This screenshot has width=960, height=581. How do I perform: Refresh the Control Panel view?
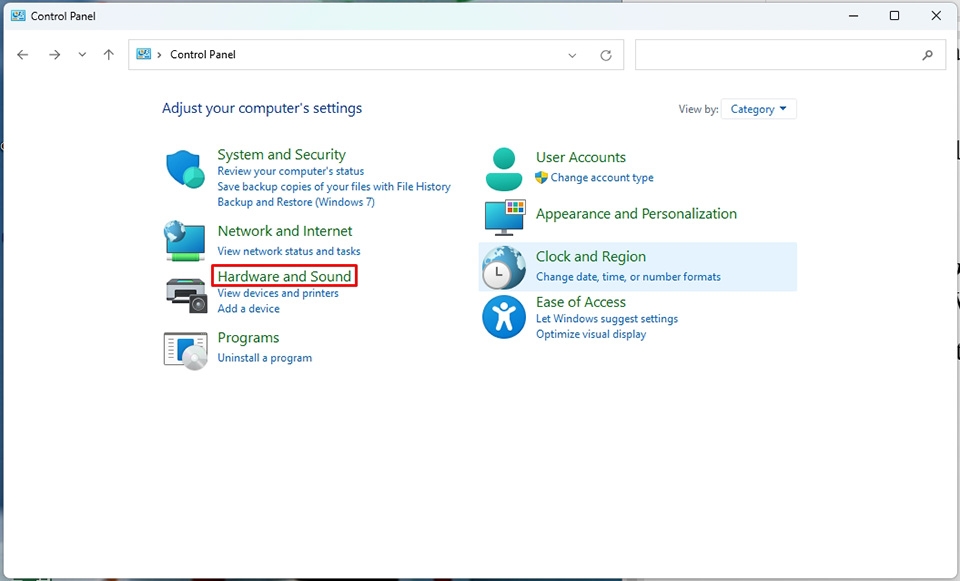(606, 55)
